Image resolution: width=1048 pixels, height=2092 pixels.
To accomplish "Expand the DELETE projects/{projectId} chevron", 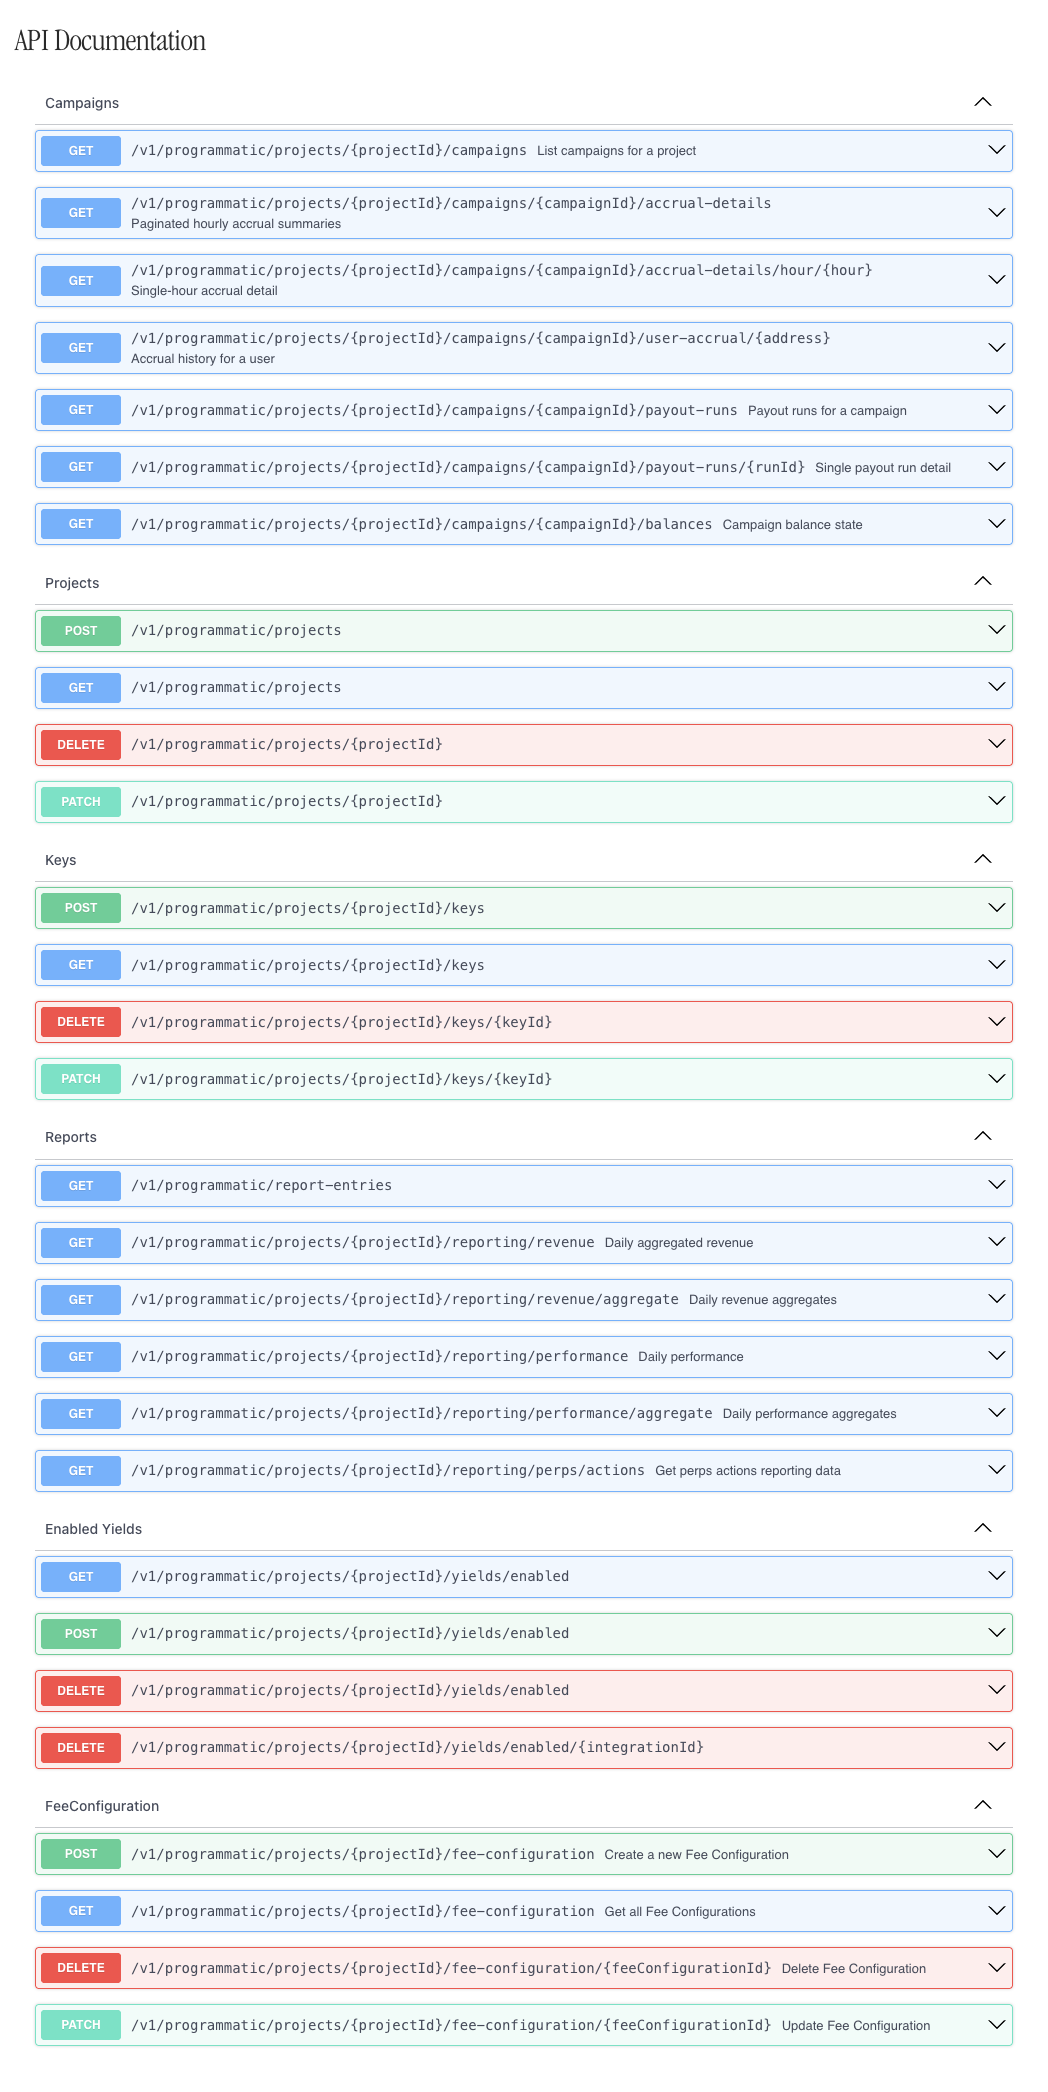I will pyautogui.click(x=997, y=744).
